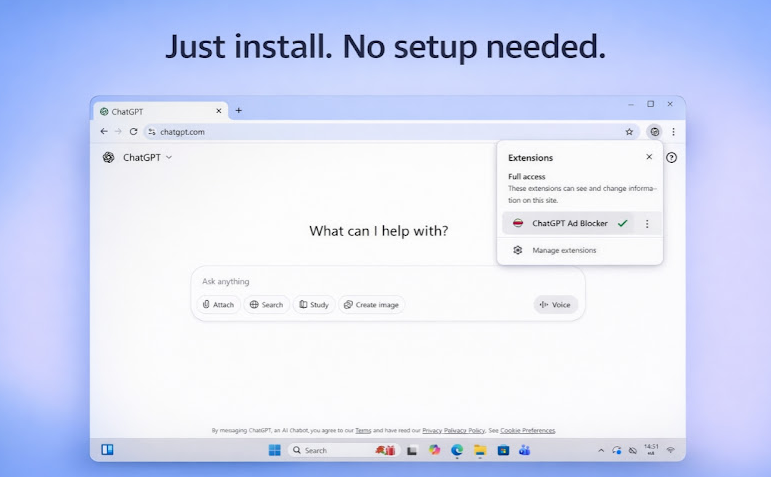Select the ChatGPT browser tab
Viewport: 771px width, 477px height.
click(x=160, y=112)
